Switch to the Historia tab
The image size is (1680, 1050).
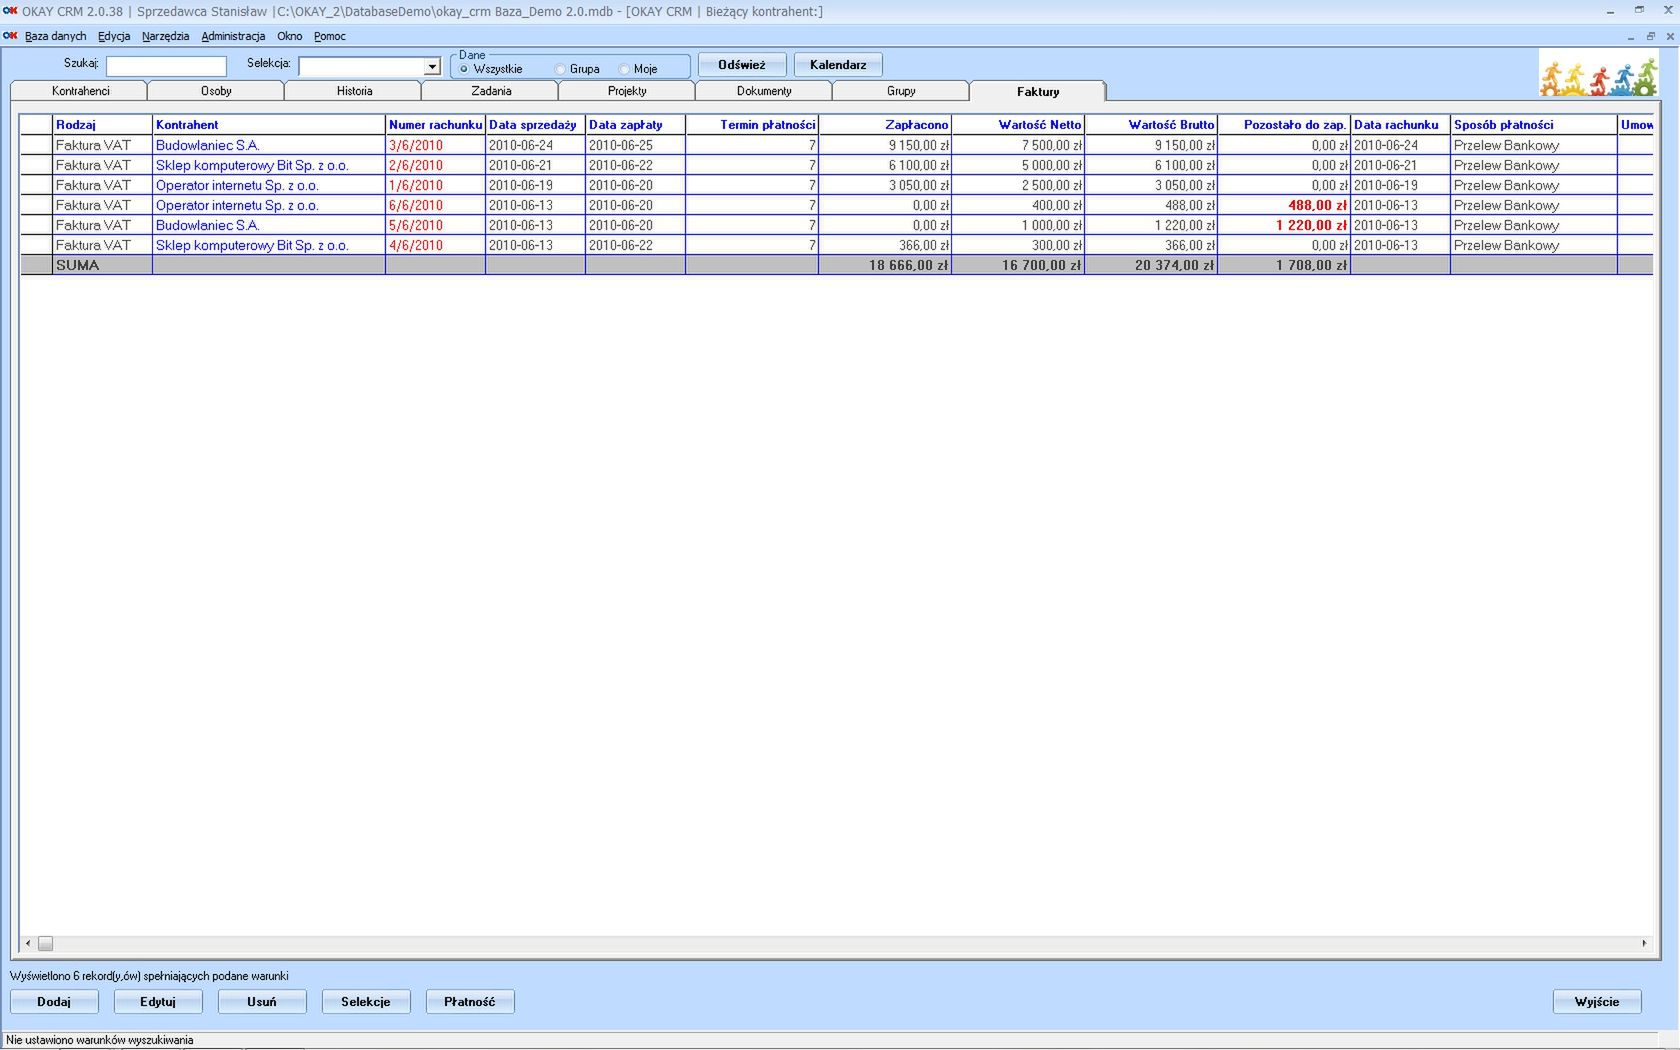click(354, 91)
